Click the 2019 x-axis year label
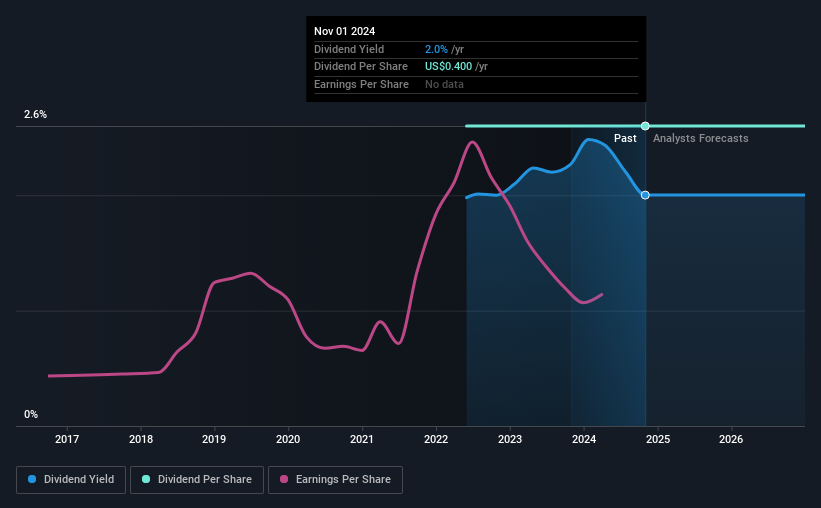 [x=214, y=439]
